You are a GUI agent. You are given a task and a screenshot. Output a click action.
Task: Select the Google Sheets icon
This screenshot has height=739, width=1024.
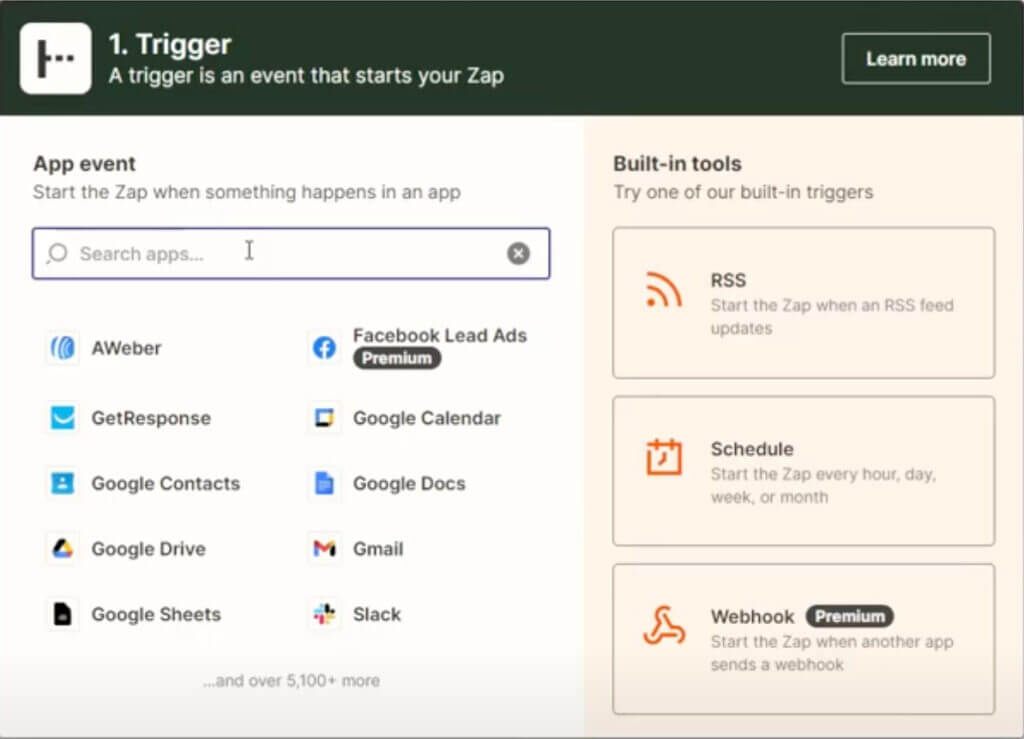[62, 614]
